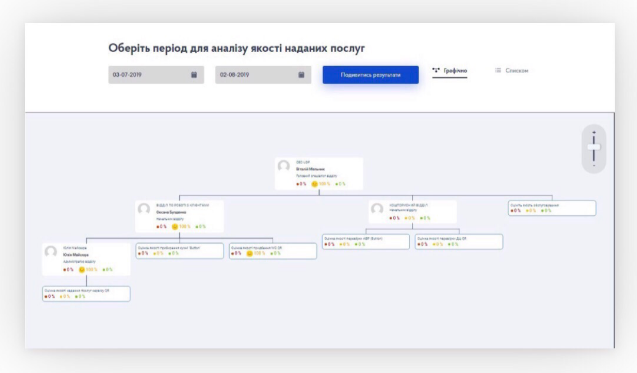This screenshot has height=373, width=637.
Task: Open calendar icon for start date 03-07-2019
Action: (x=194, y=75)
